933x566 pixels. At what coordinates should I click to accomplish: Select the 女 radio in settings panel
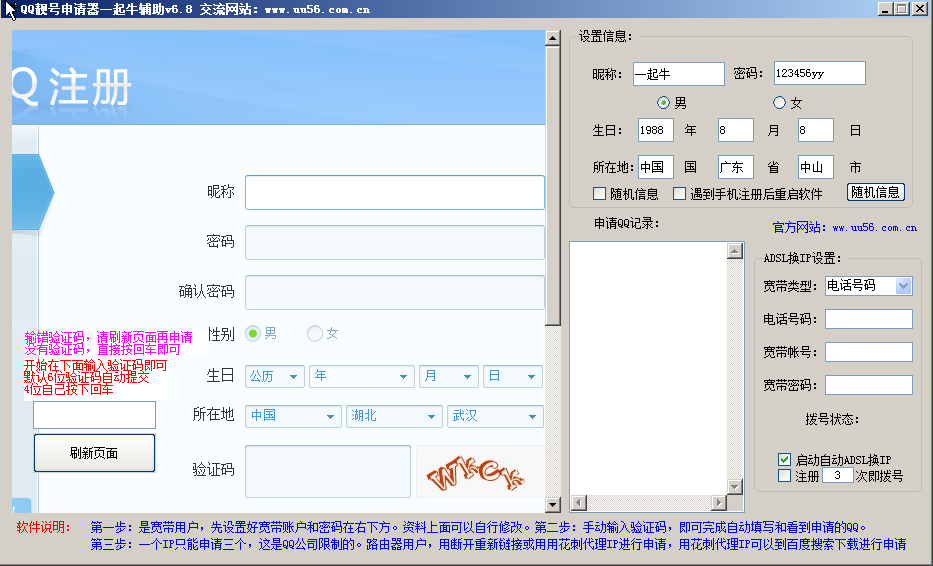779,103
